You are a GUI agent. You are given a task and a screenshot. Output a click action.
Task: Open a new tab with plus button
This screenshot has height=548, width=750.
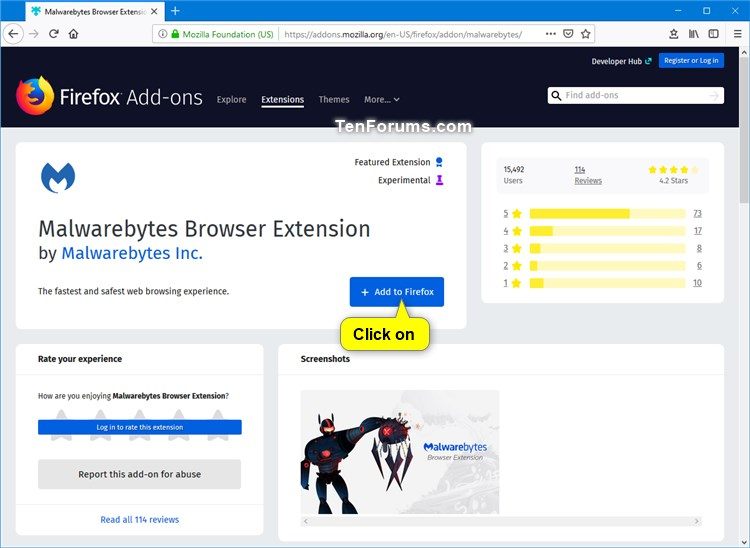point(175,11)
